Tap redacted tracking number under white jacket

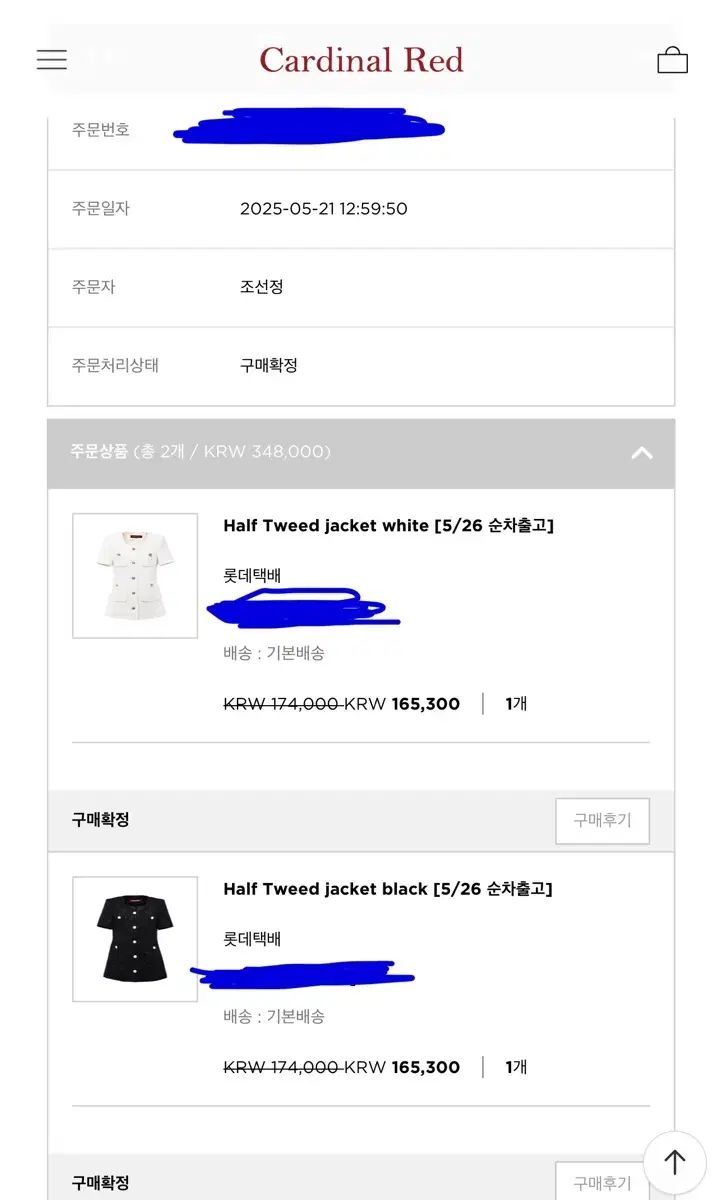300,605
